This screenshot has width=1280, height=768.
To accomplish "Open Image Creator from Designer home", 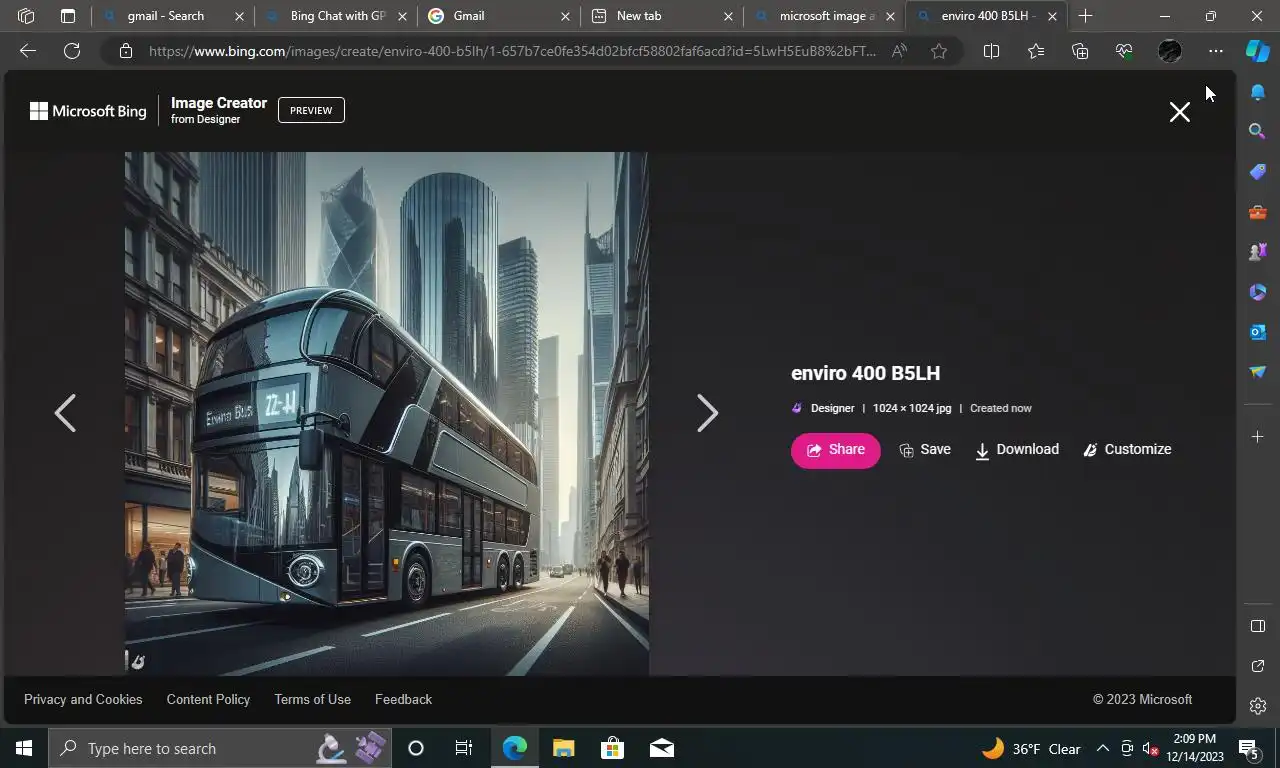I will pyautogui.click(x=218, y=110).
